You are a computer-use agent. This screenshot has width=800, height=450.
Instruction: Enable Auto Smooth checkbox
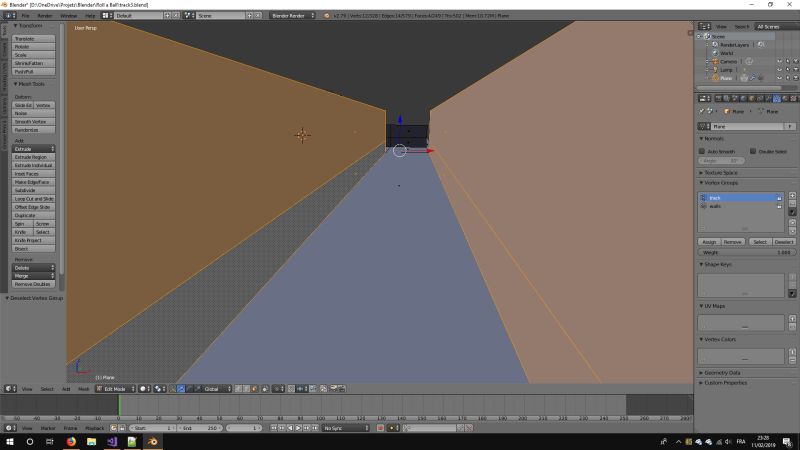pyautogui.click(x=702, y=152)
